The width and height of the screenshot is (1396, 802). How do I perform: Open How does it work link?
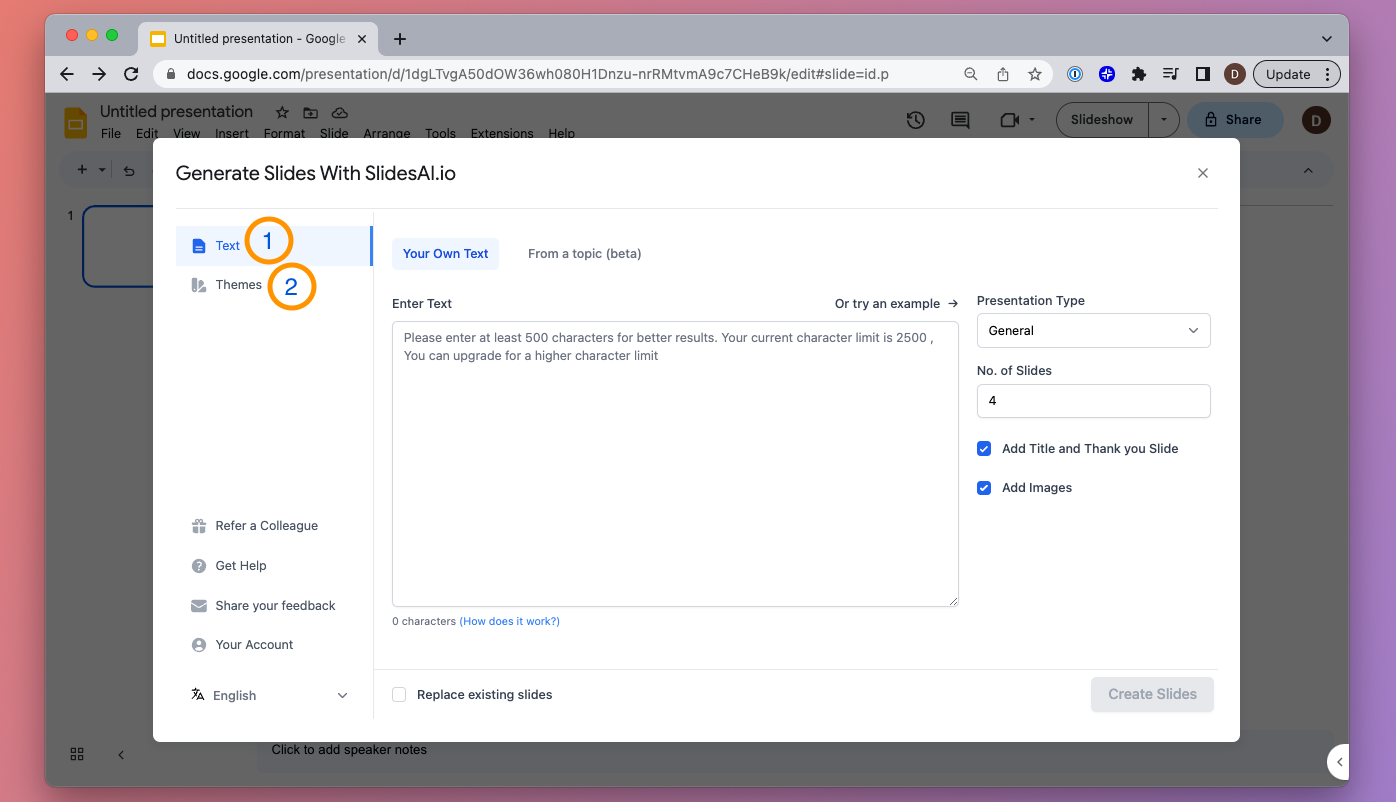[x=509, y=622]
